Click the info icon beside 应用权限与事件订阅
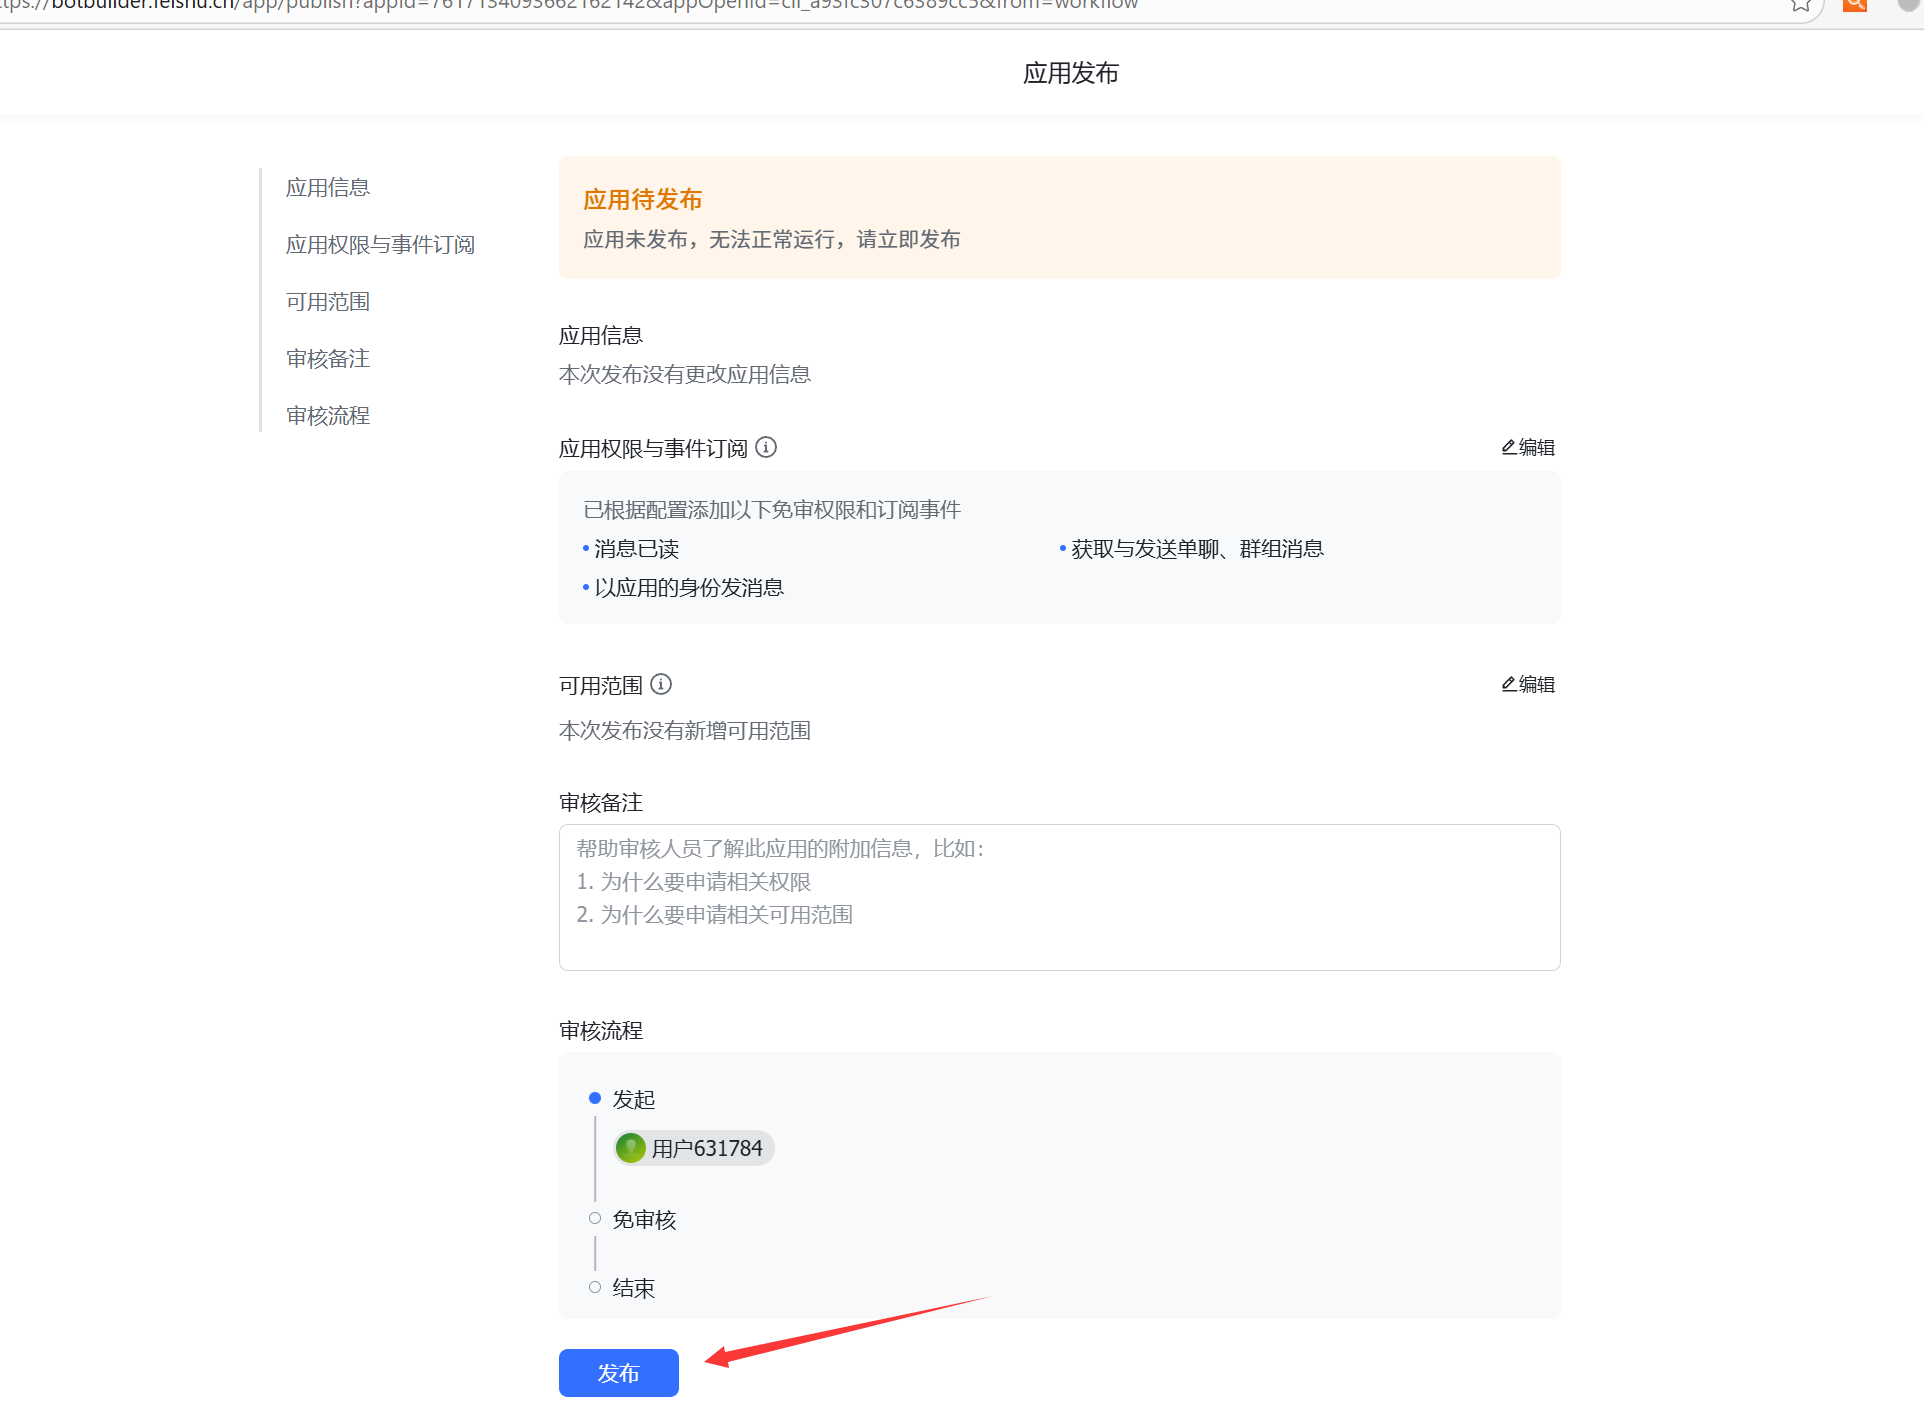This screenshot has height=1426, width=1924. point(766,447)
